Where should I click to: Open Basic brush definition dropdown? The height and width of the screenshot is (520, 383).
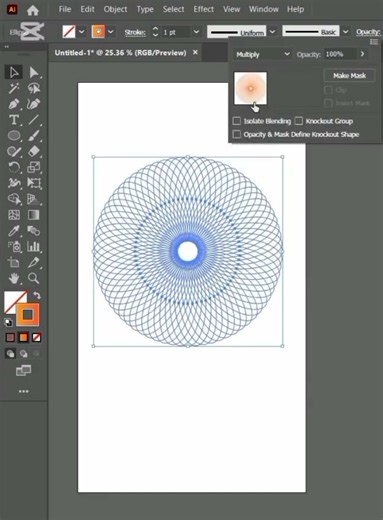(346, 32)
